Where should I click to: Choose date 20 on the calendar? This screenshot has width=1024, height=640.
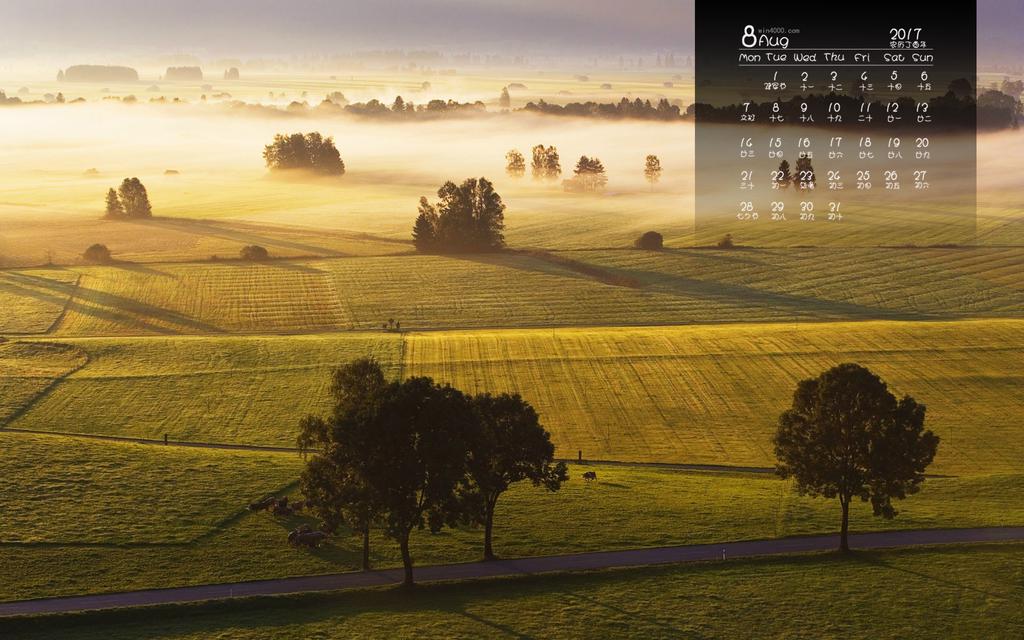point(922,143)
